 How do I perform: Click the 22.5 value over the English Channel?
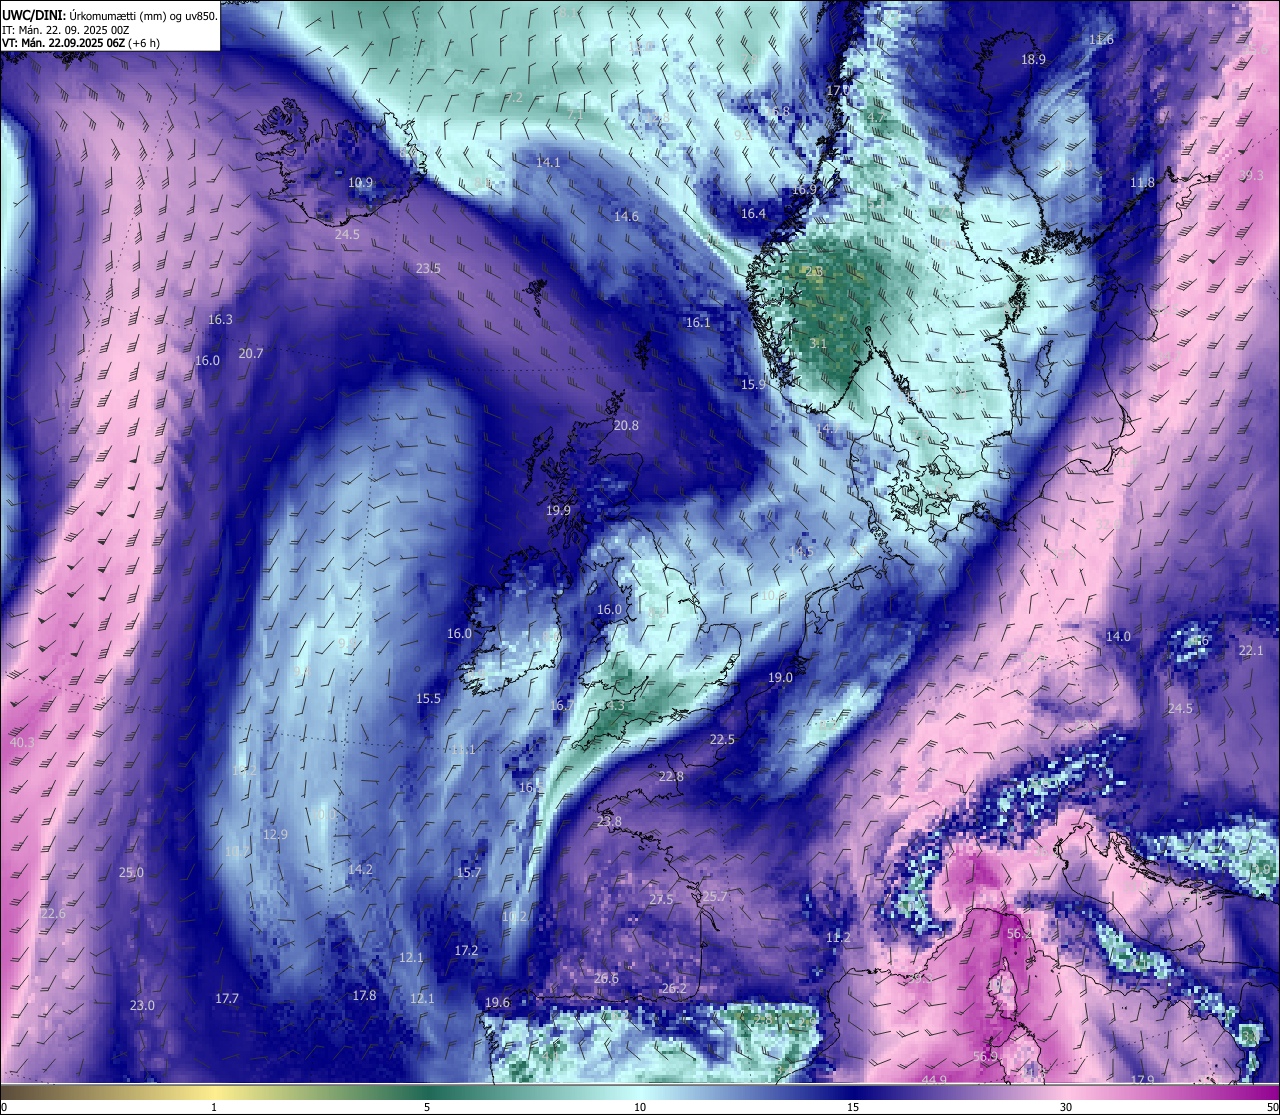tap(722, 739)
